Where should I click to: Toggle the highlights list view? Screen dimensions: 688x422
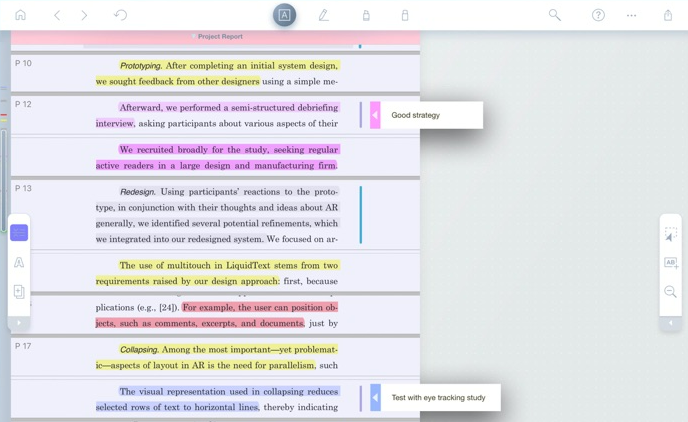point(19,232)
